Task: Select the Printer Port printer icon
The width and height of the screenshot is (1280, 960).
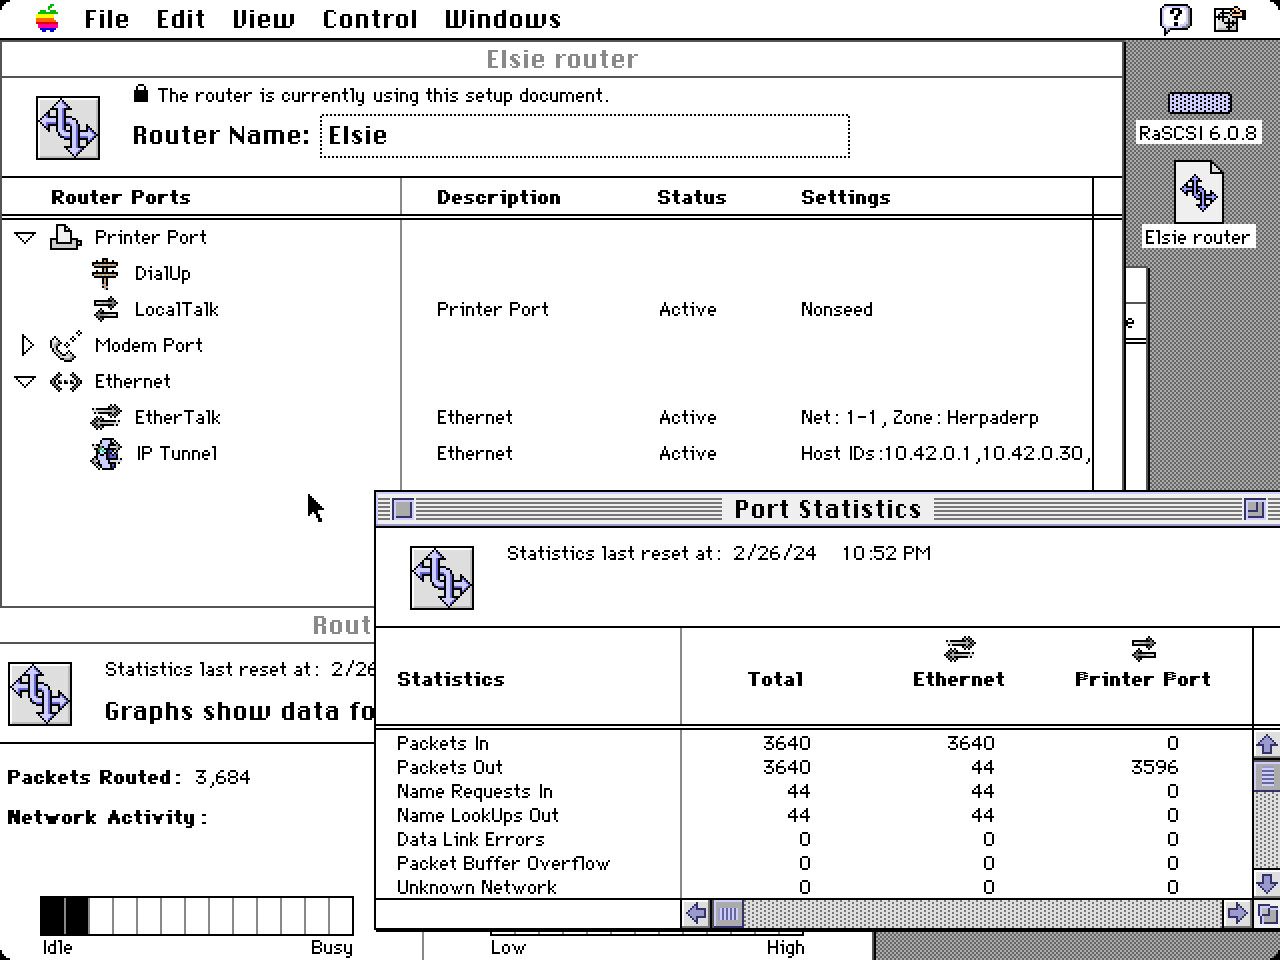Action: [66, 237]
